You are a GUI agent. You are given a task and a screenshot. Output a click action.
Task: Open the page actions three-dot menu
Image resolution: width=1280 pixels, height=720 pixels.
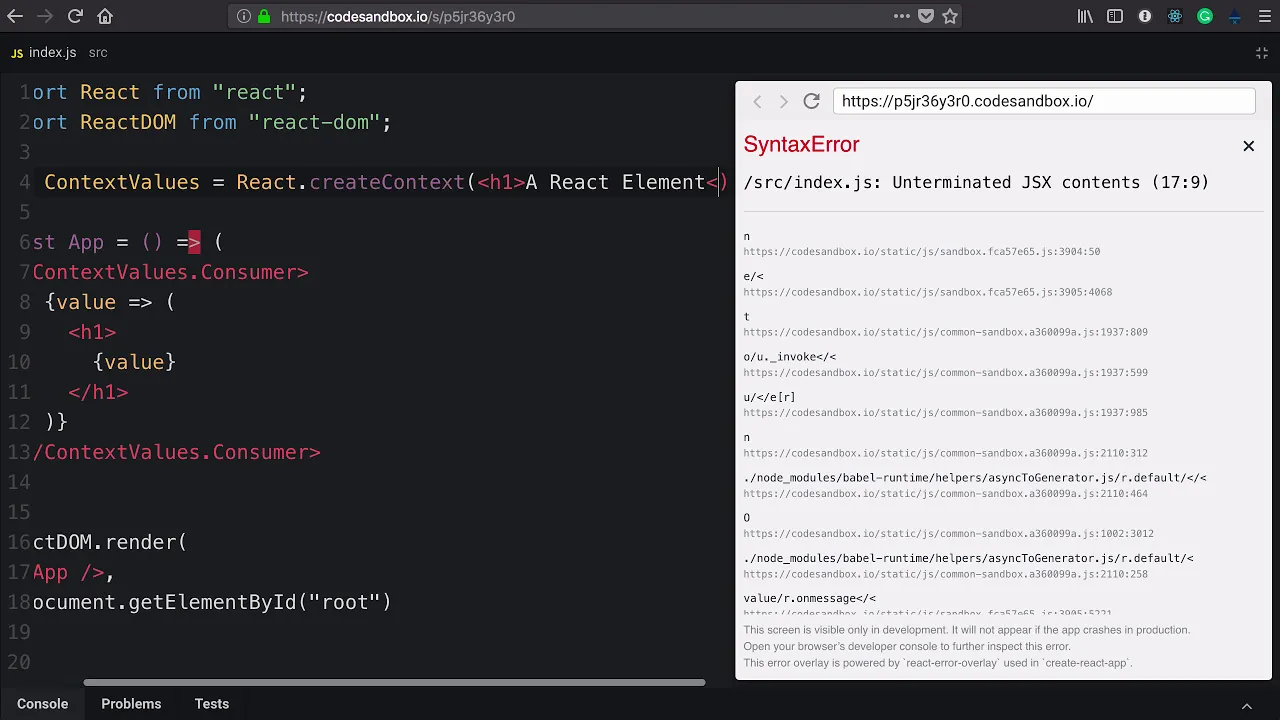(902, 16)
